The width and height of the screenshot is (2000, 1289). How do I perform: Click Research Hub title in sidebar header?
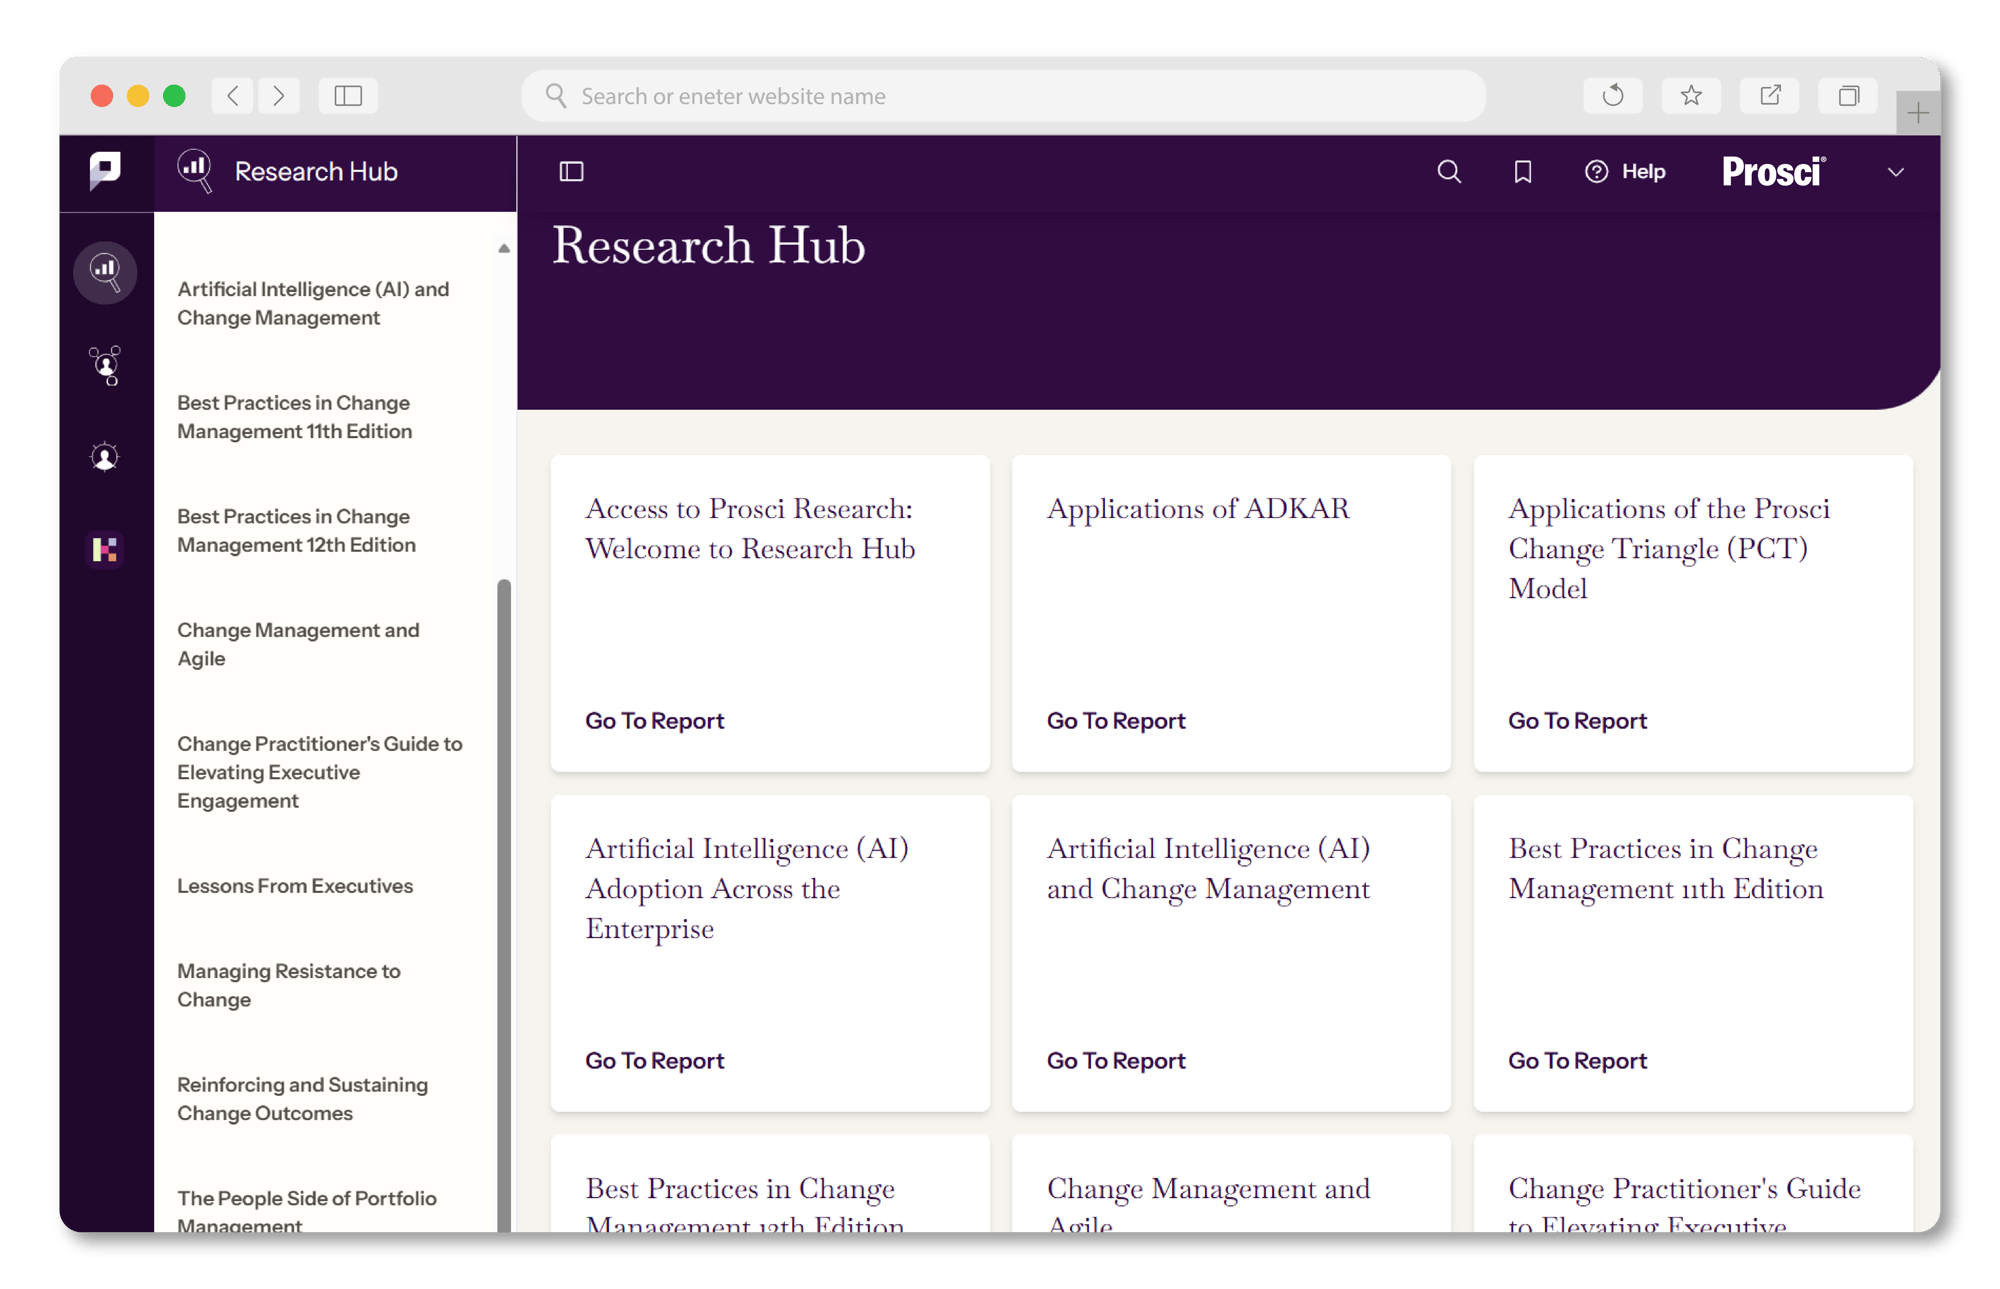(316, 172)
